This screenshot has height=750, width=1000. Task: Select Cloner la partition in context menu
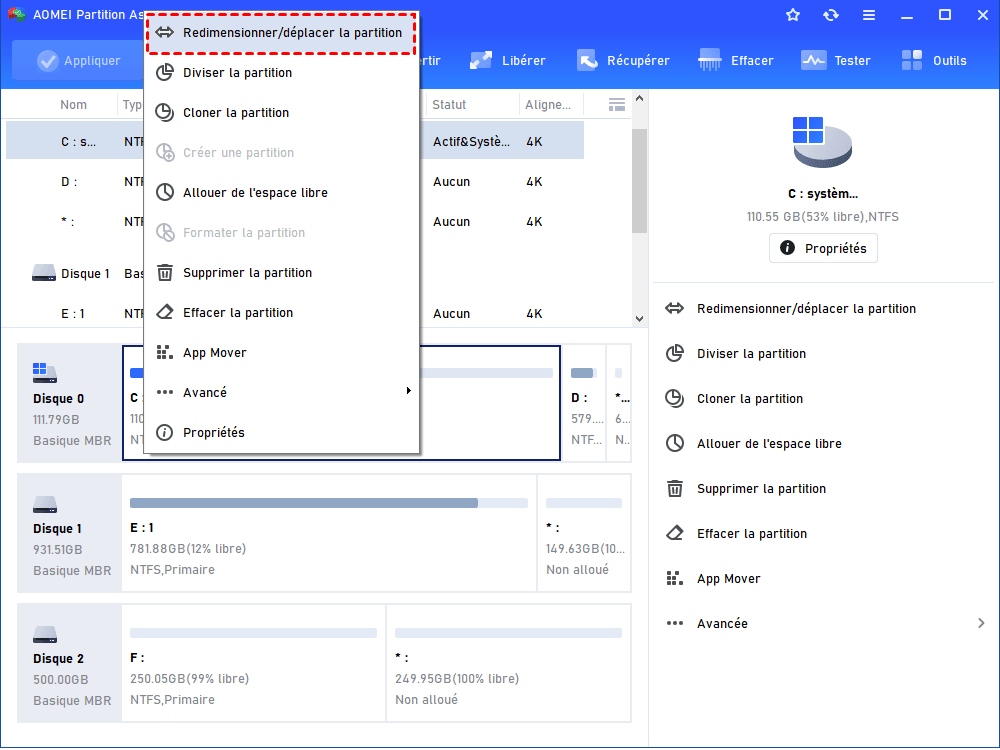click(x=281, y=113)
